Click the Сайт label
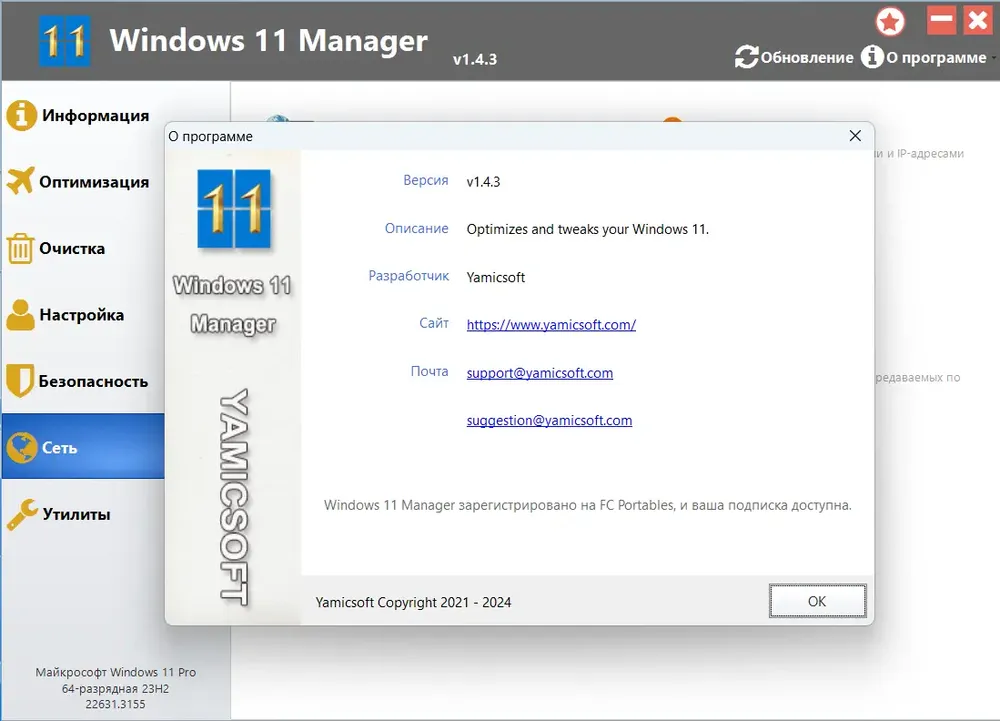The width and height of the screenshot is (1000, 721). pyautogui.click(x=434, y=323)
